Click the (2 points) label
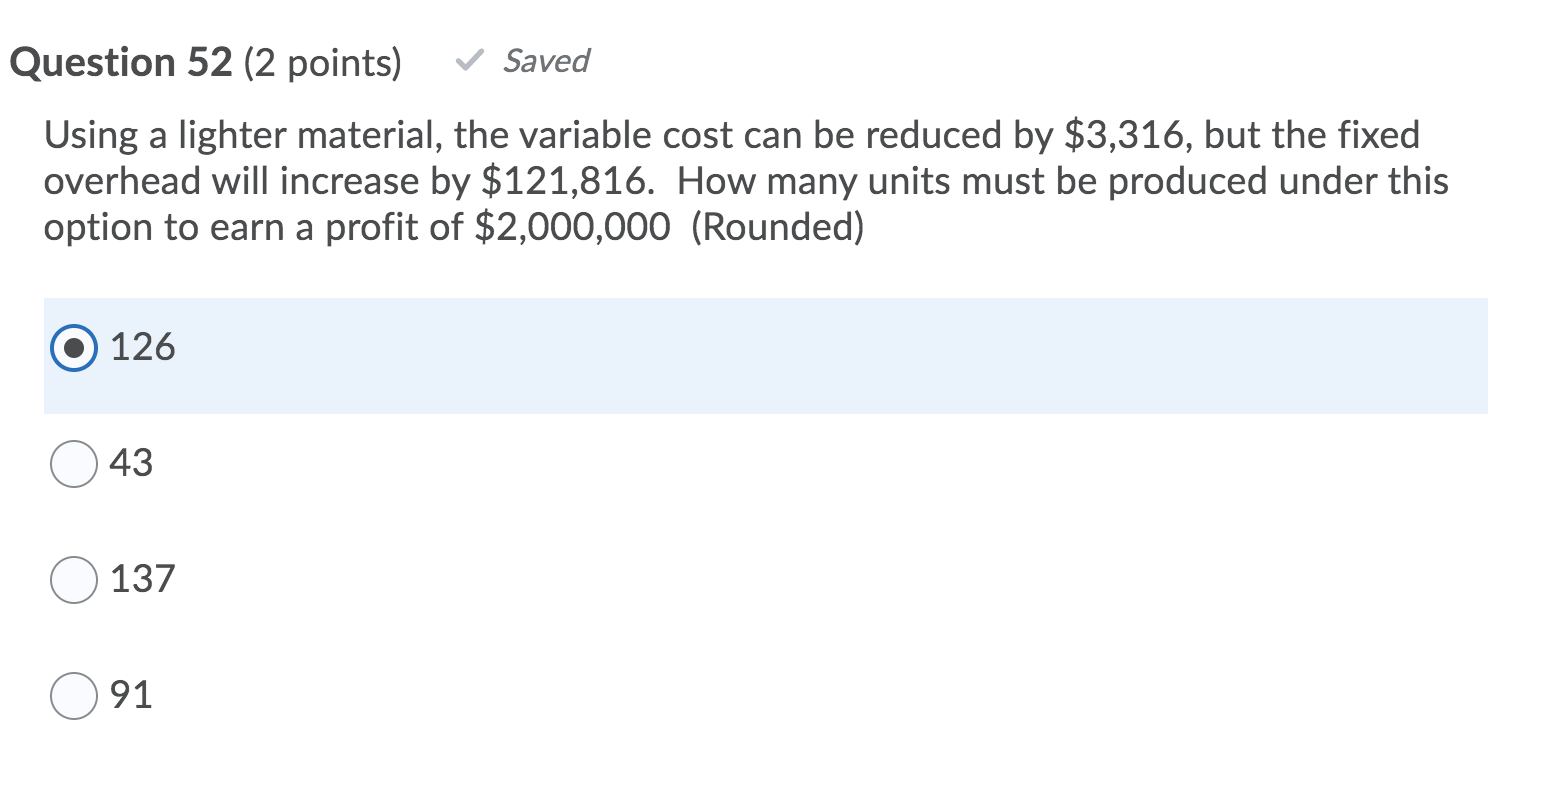This screenshot has height=792, width=1560. pyautogui.click(x=323, y=62)
